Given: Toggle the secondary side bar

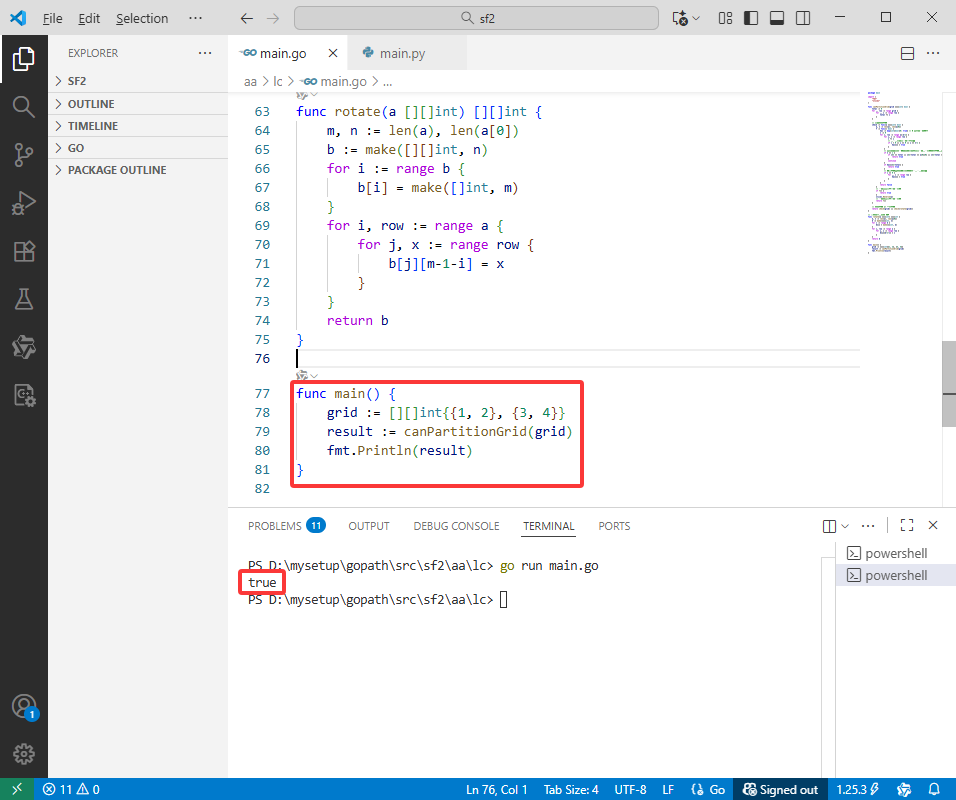Looking at the screenshot, I should coord(803,18).
